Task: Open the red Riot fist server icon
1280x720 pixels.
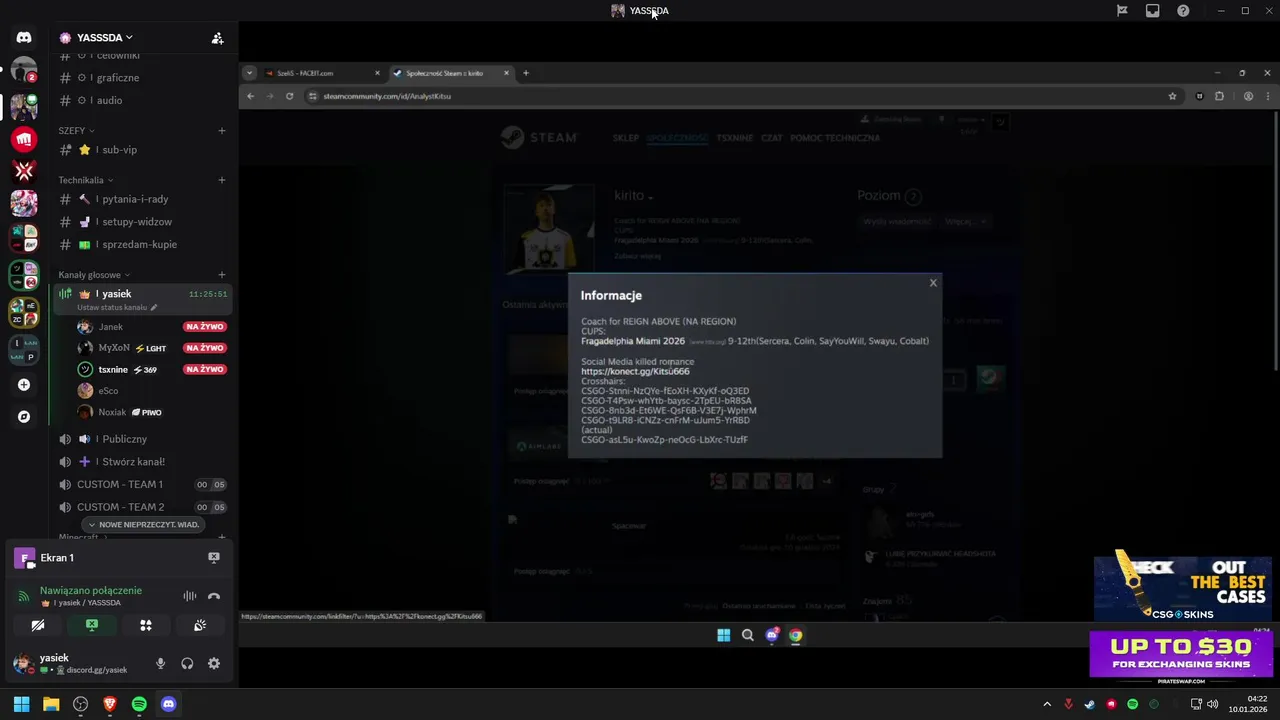Action: 24,139
